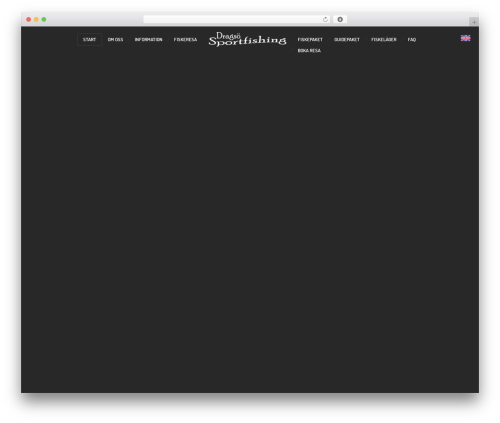The width and height of the screenshot is (500, 423).
Task: Open a new tab with the plus button
Action: (x=474, y=22)
